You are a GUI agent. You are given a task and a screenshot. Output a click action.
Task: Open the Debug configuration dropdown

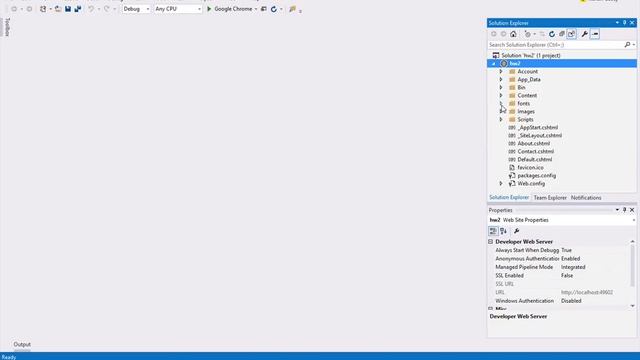(136, 9)
